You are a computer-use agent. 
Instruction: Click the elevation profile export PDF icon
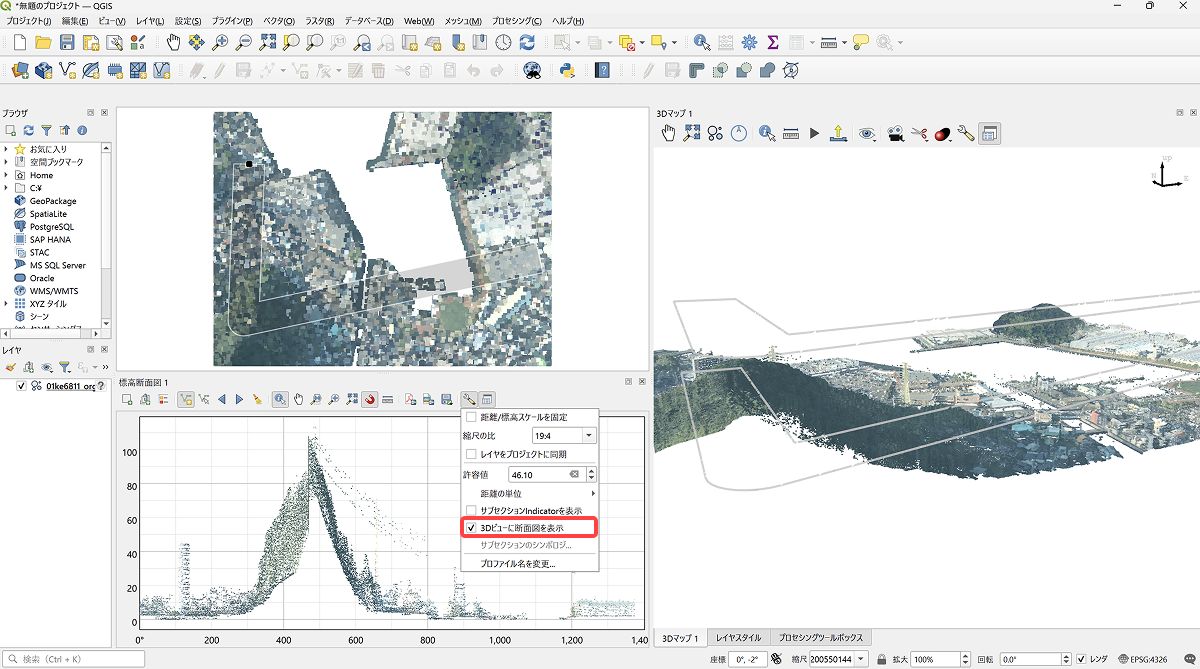[411, 399]
